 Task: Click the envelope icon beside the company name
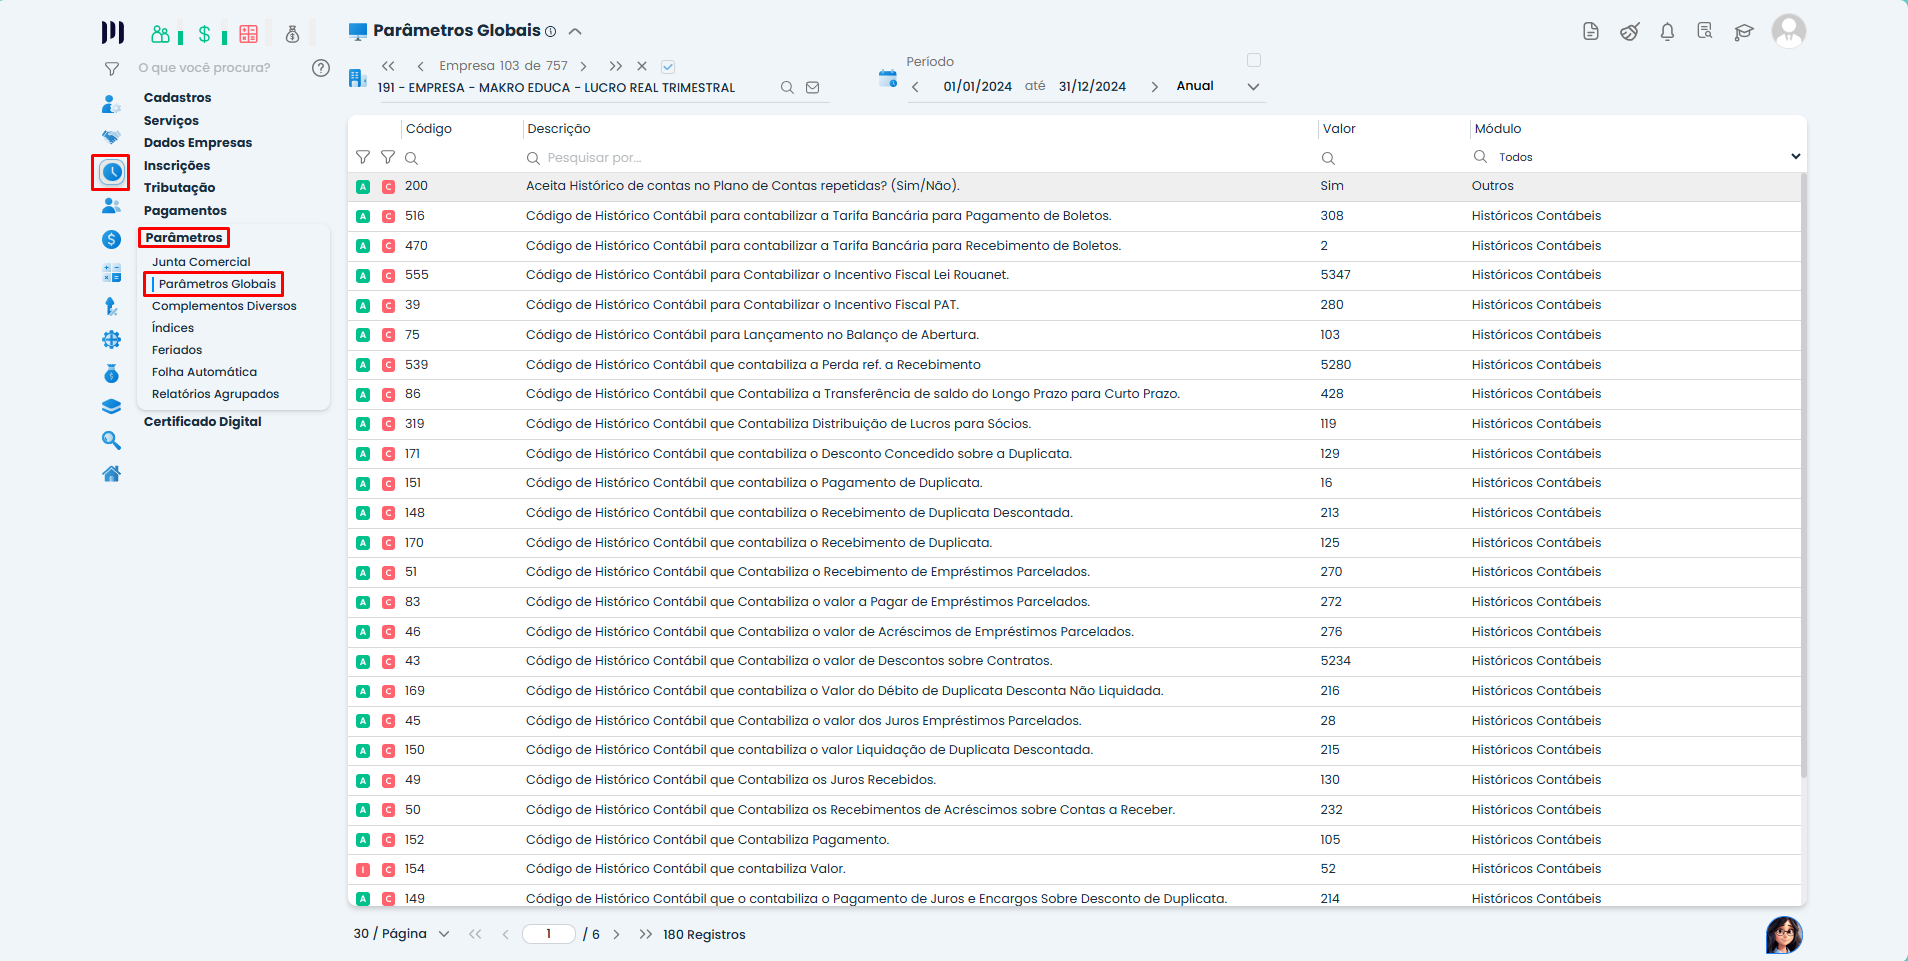[x=813, y=88]
